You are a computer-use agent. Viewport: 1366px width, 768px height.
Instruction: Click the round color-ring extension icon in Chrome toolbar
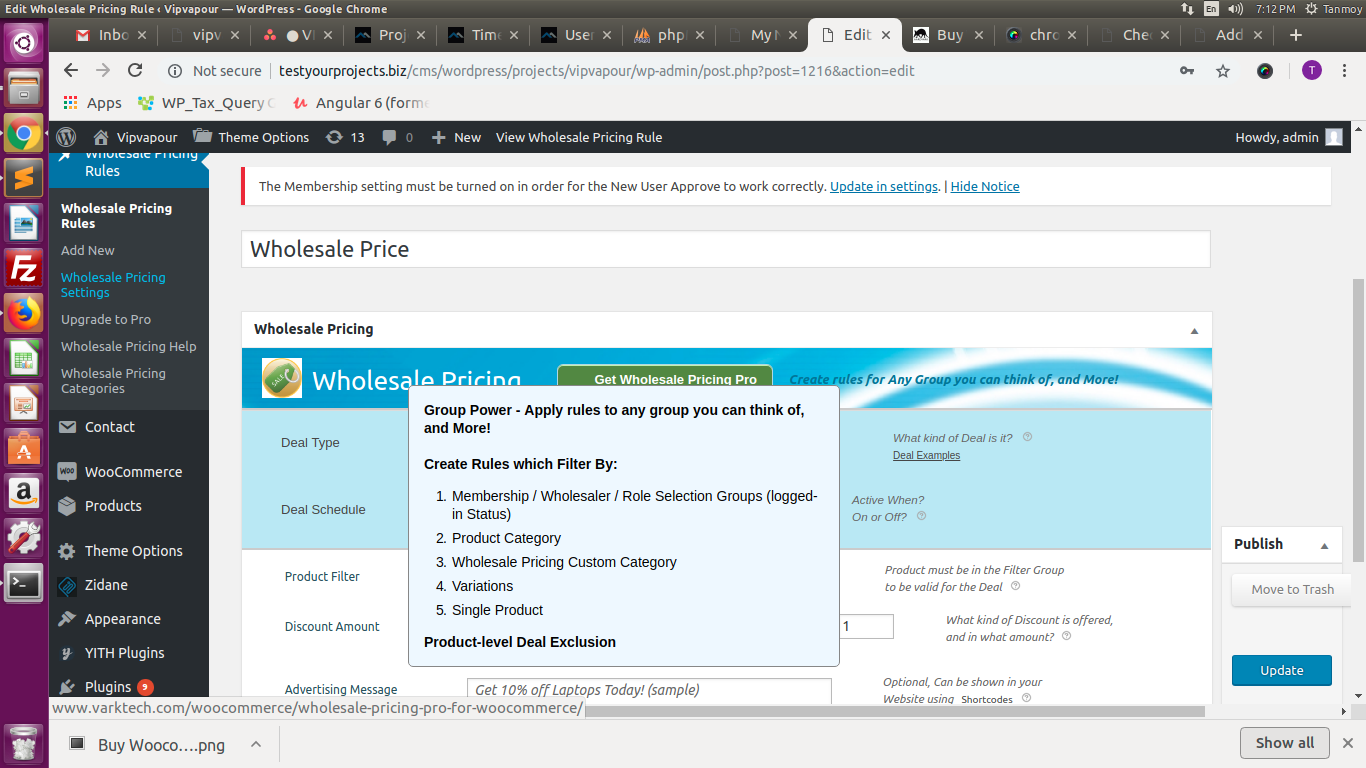pyautogui.click(x=1265, y=71)
